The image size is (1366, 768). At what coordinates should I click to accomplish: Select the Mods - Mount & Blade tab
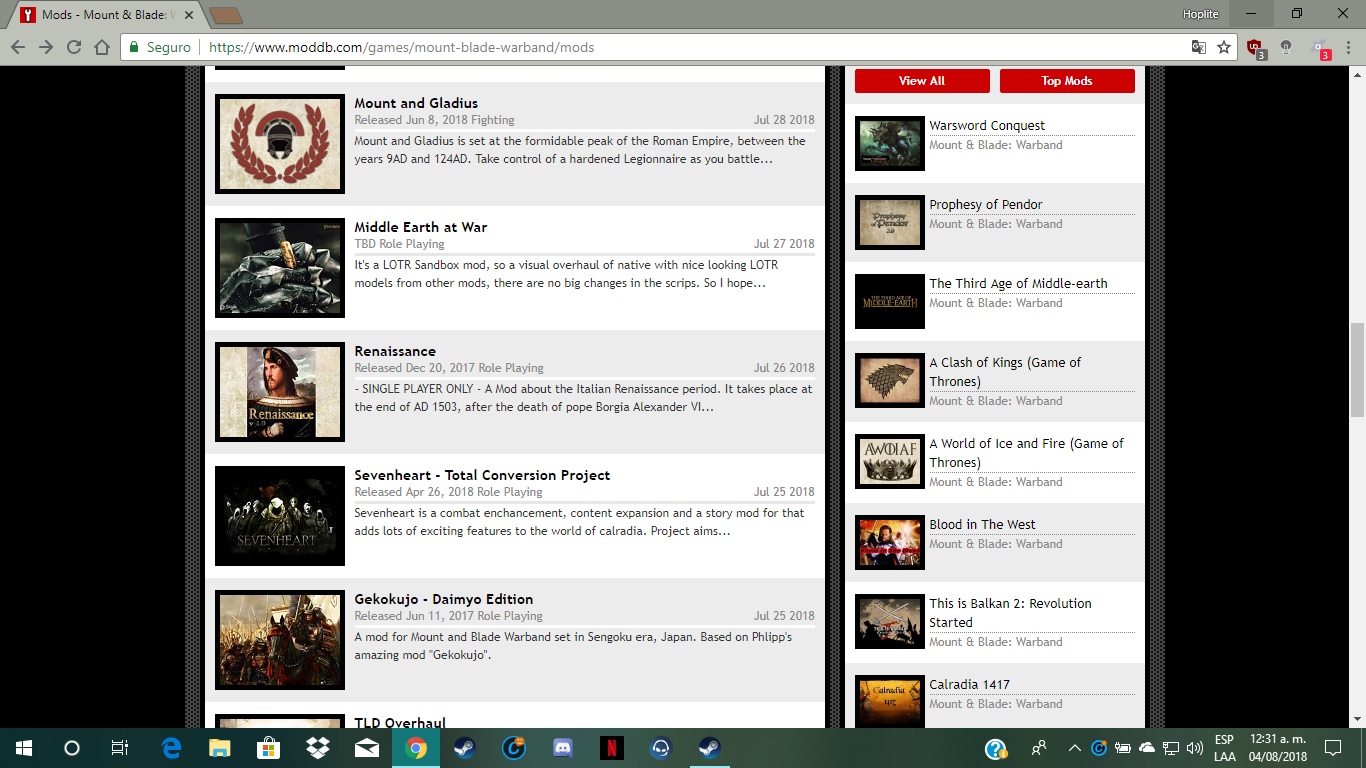click(108, 15)
